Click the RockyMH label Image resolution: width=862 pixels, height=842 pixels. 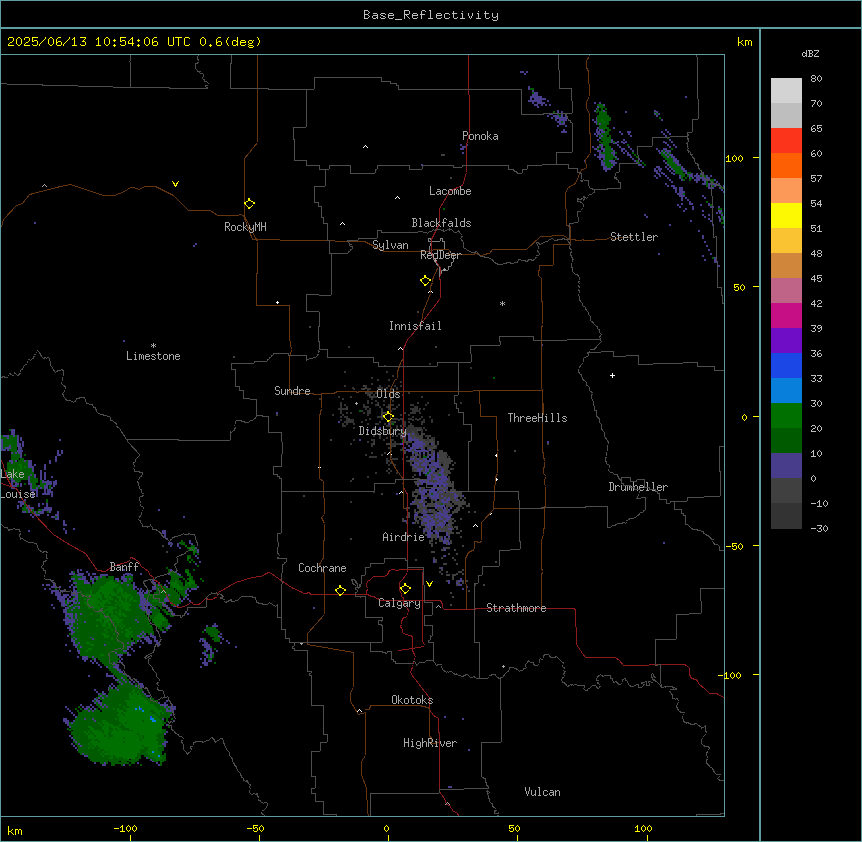(245, 227)
